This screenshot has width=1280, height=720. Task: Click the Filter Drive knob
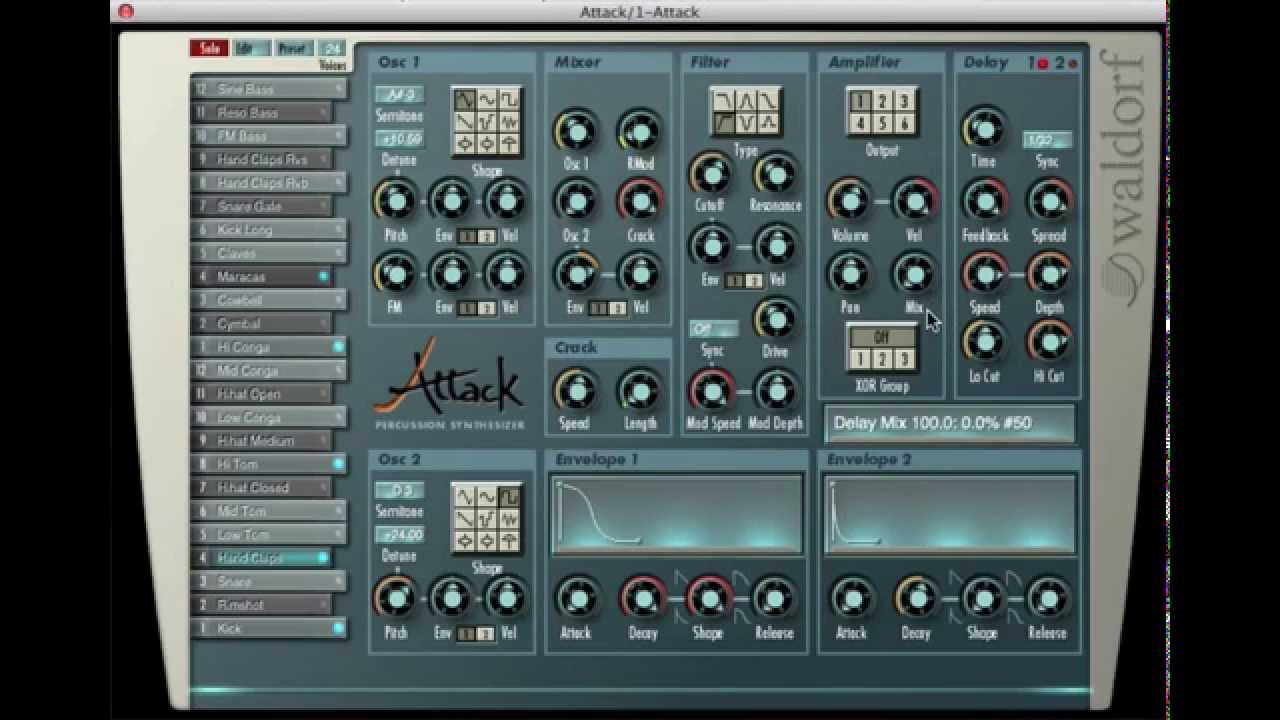coord(775,319)
